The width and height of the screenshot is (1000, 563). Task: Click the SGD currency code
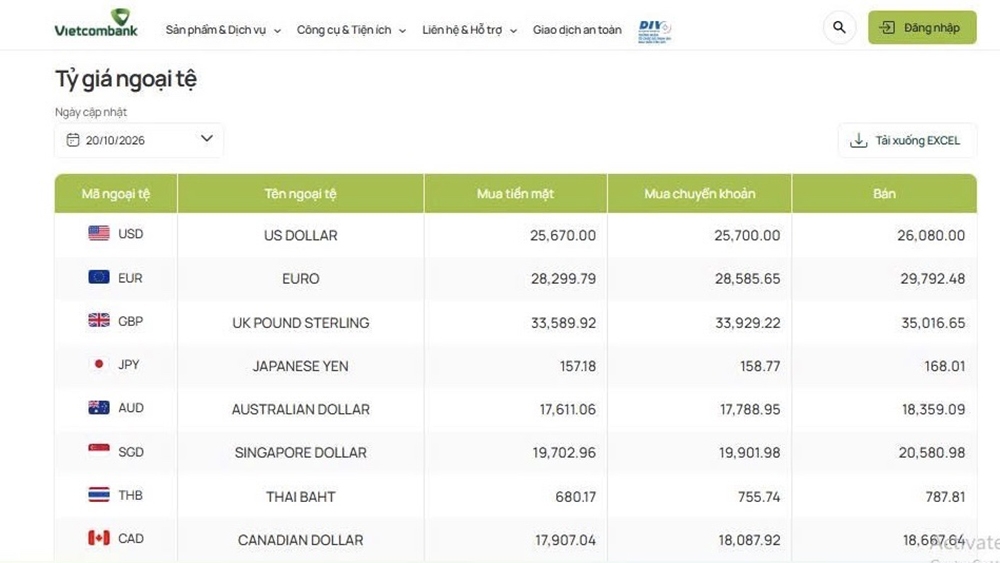[131, 452]
